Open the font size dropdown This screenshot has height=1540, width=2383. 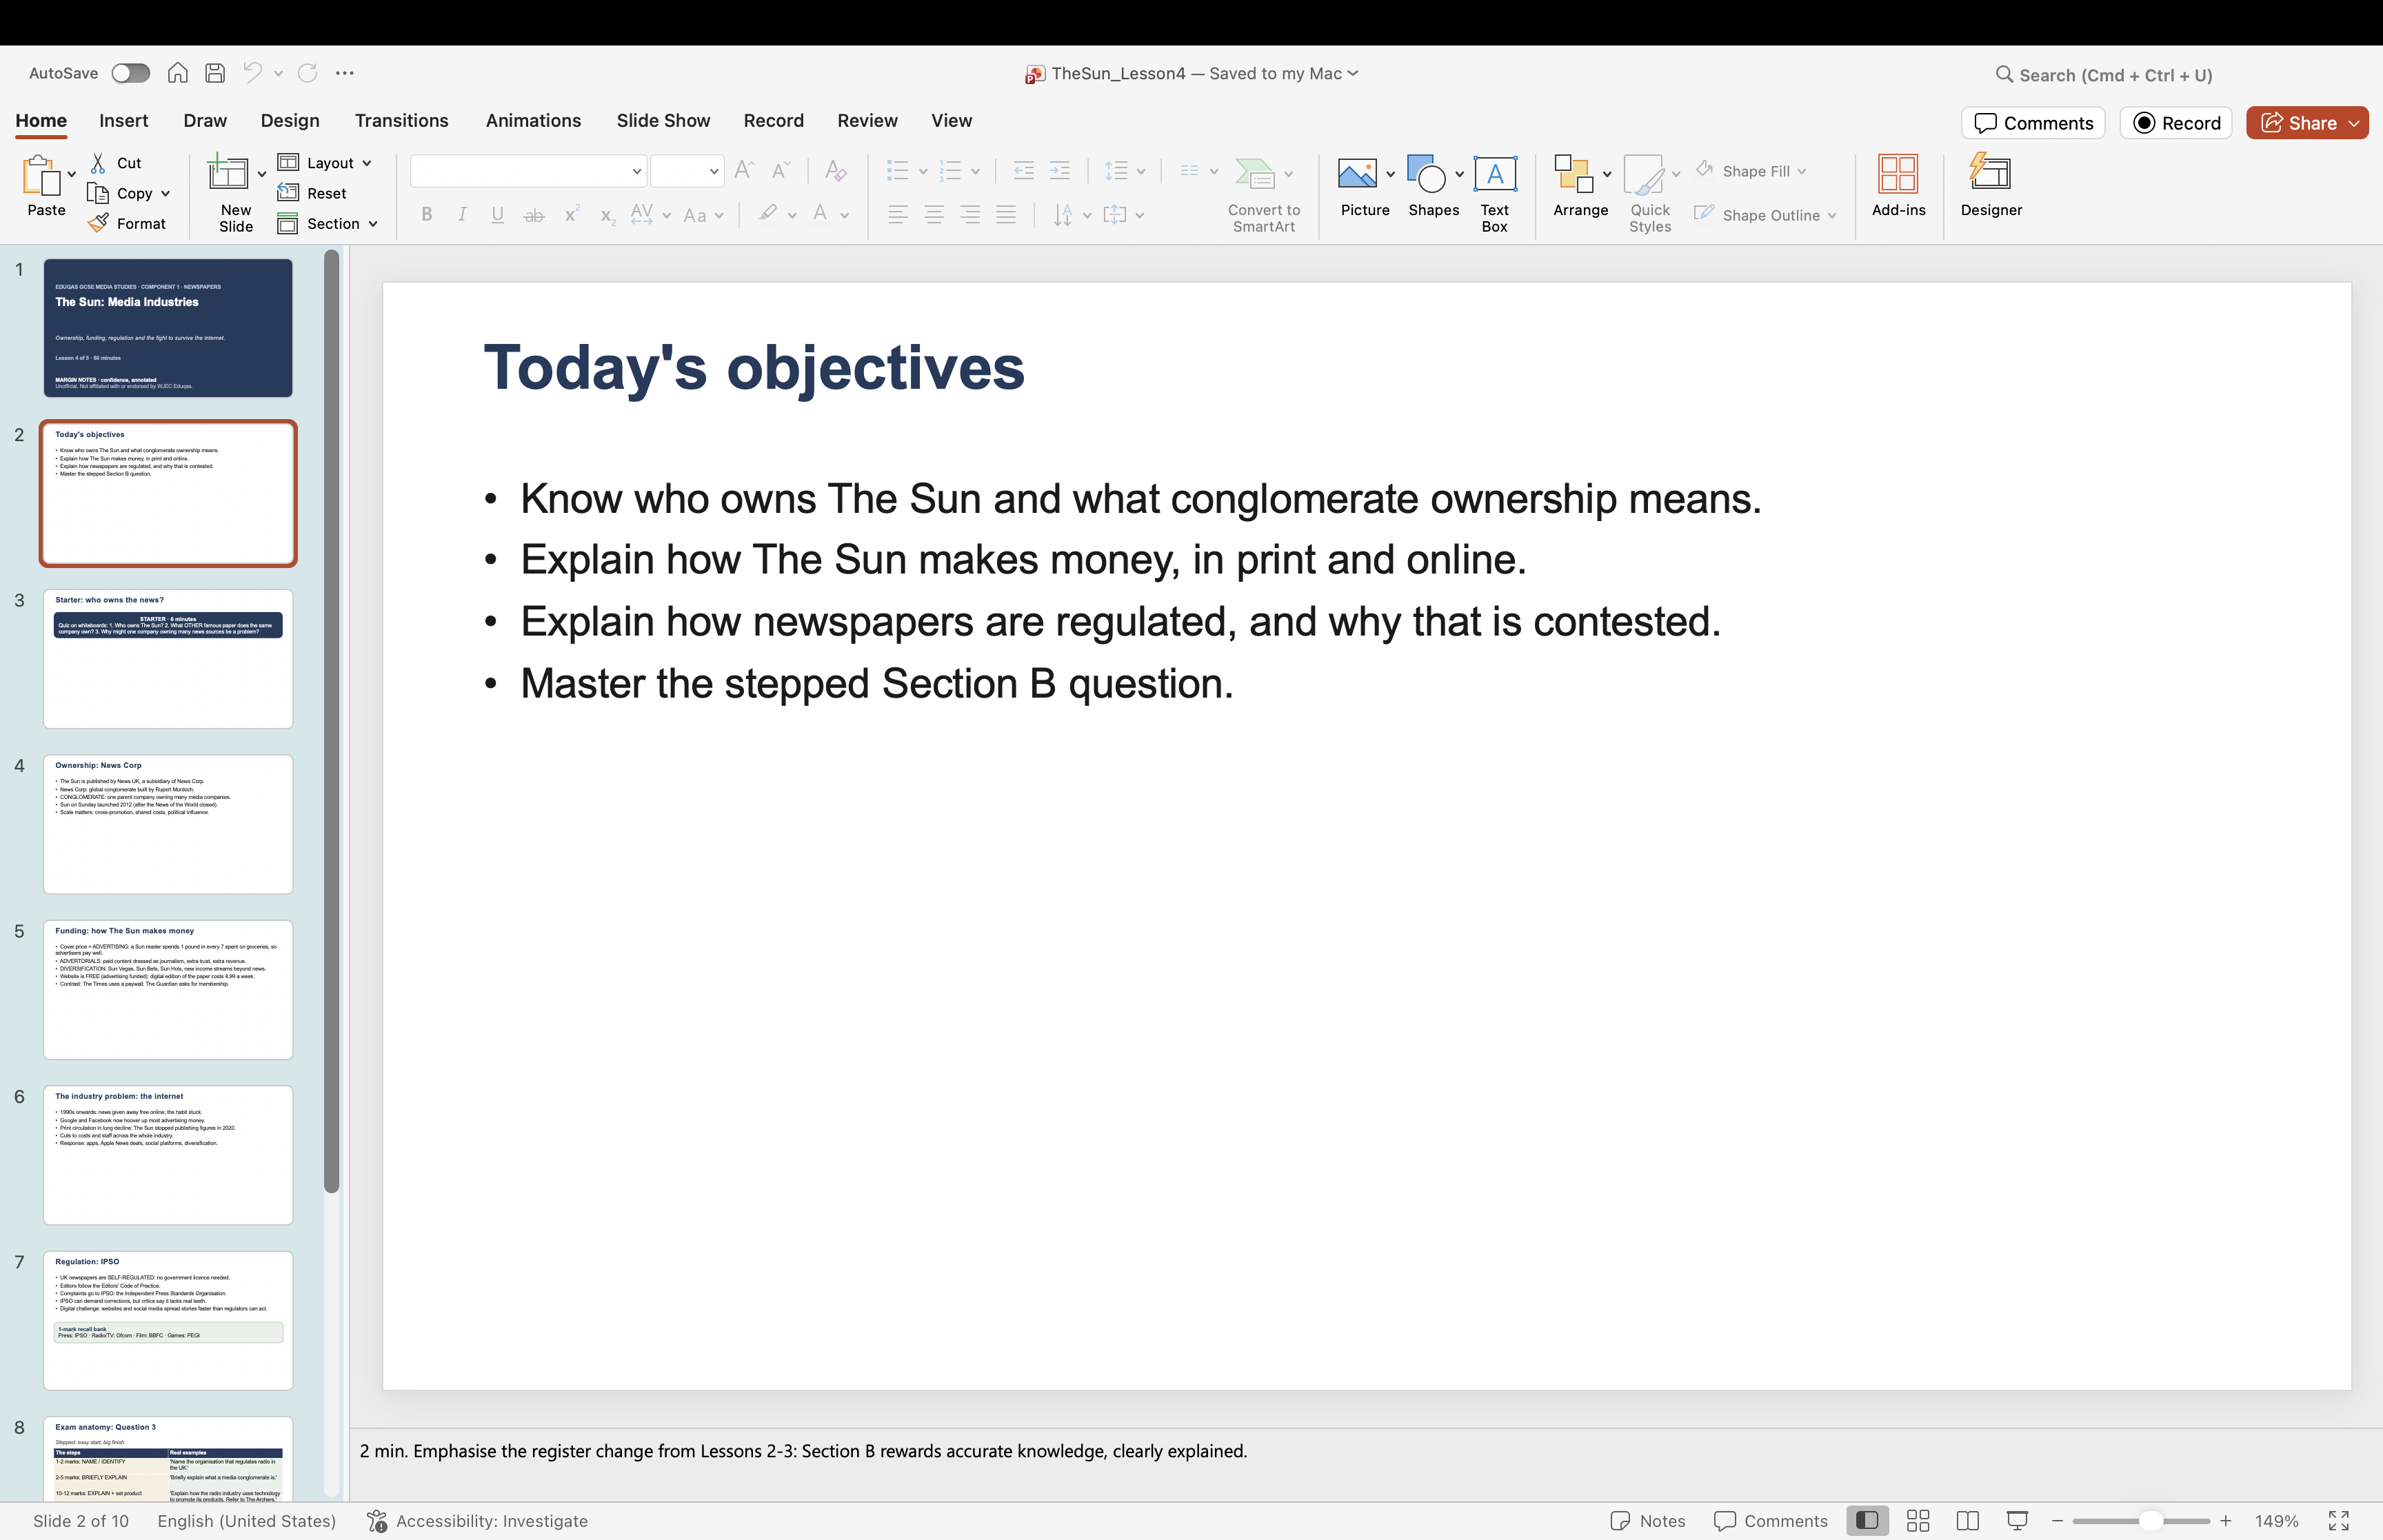coord(714,171)
